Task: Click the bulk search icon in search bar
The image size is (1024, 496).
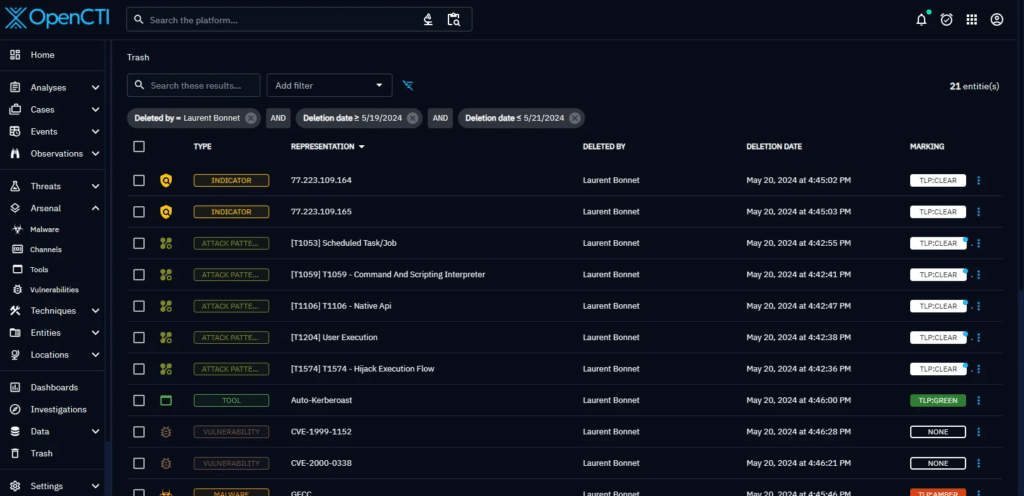Action: [x=453, y=19]
